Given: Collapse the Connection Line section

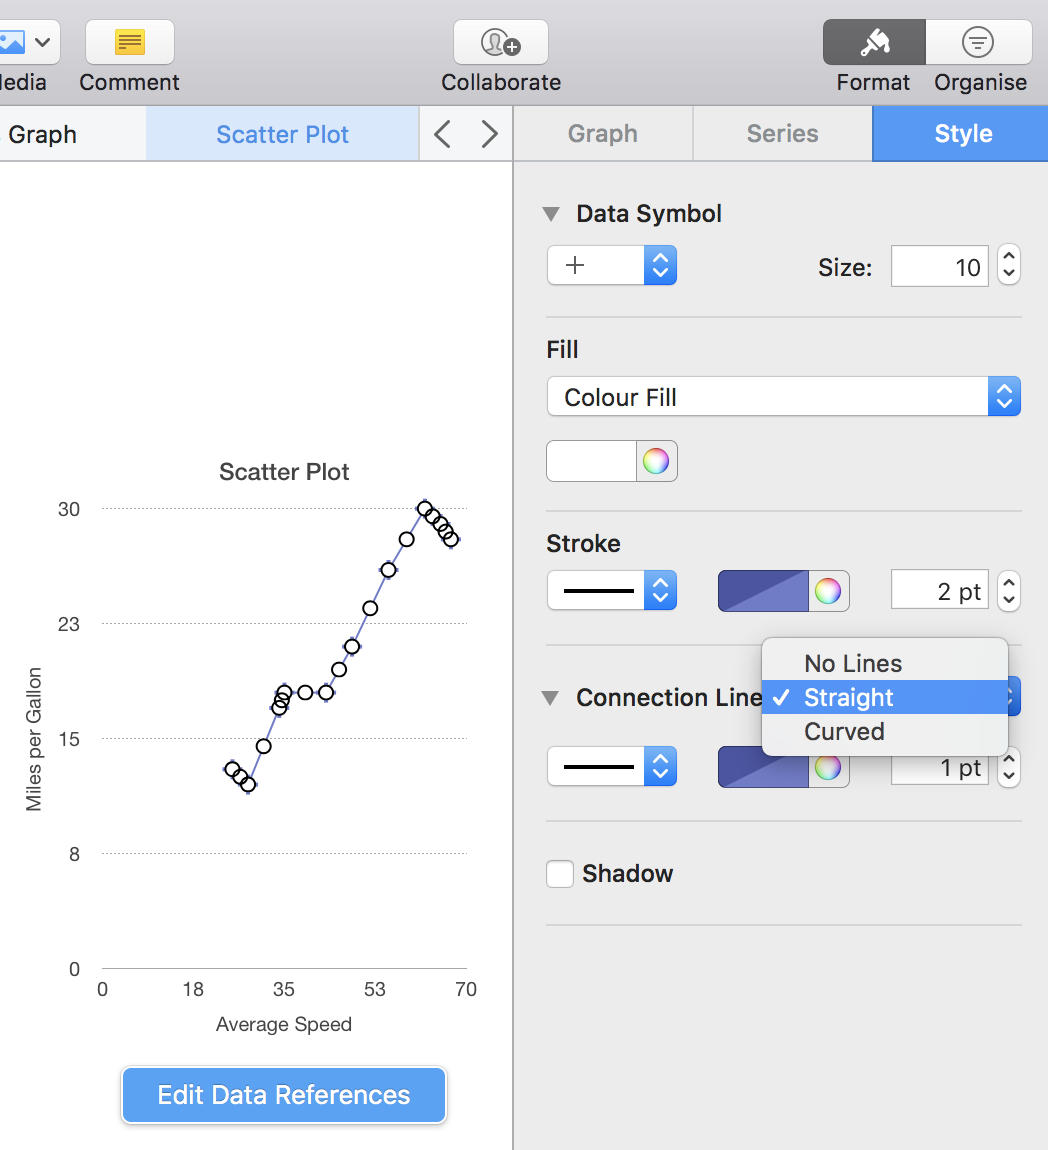Looking at the screenshot, I should point(551,698).
